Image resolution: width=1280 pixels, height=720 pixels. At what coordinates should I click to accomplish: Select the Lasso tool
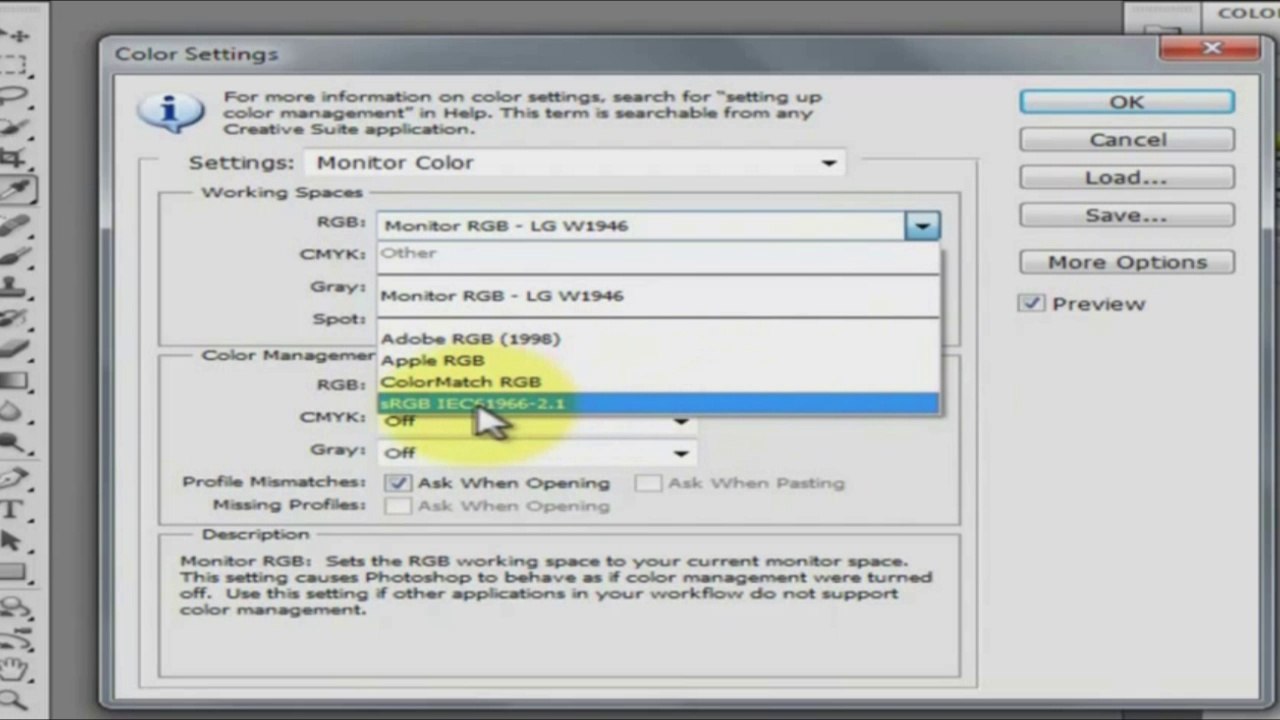tap(14, 97)
